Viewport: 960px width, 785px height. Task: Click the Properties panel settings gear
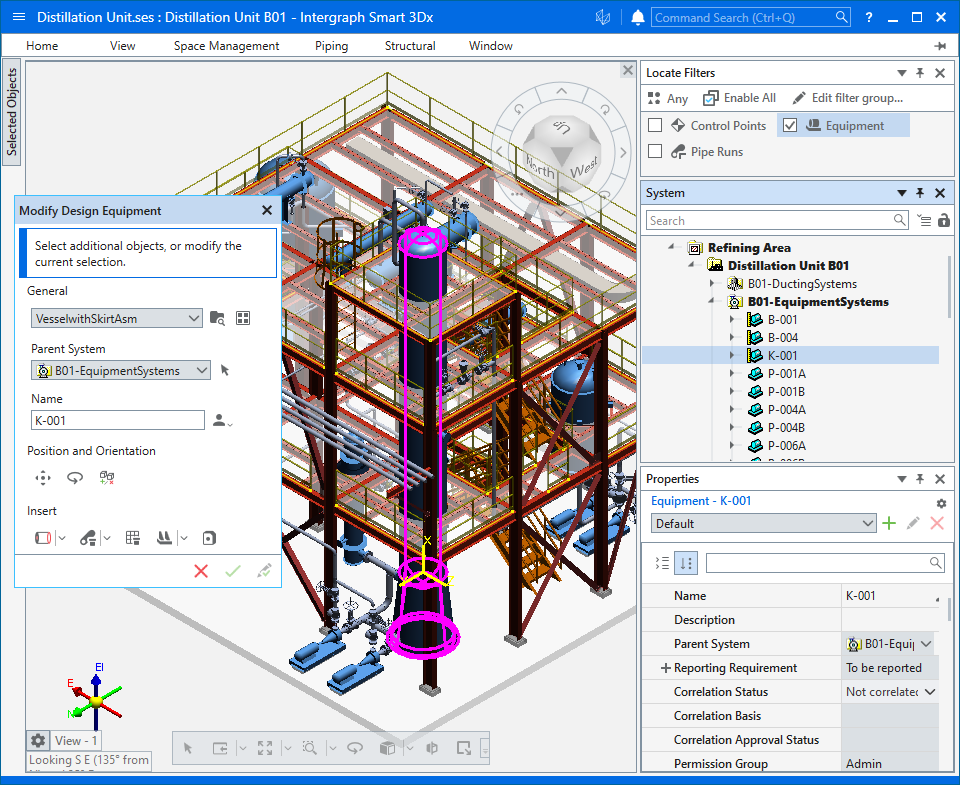point(941,503)
